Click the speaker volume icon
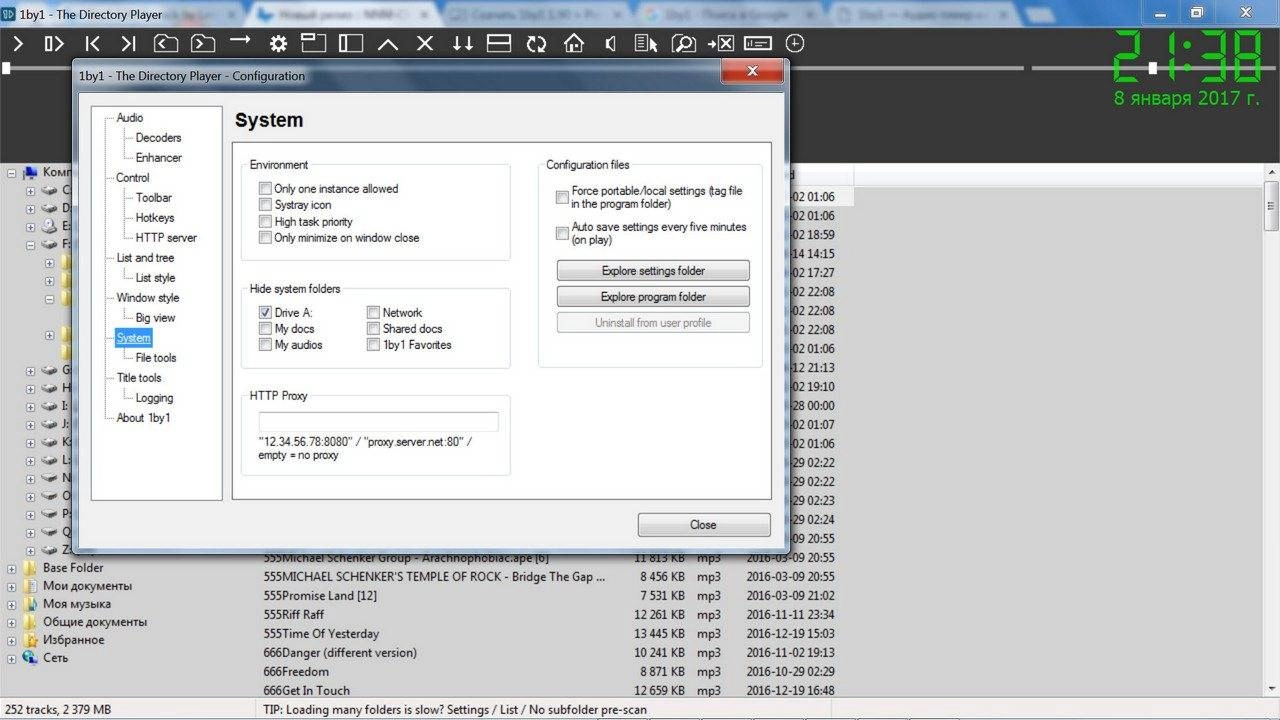The width and height of the screenshot is (1280, 720). [611, 44]
